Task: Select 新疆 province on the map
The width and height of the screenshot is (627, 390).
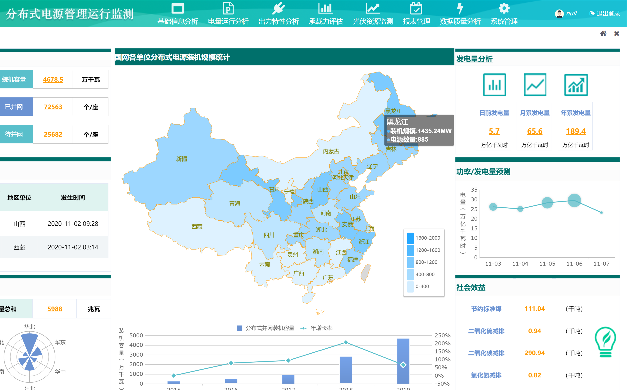Action: click(x=182, y=159)
